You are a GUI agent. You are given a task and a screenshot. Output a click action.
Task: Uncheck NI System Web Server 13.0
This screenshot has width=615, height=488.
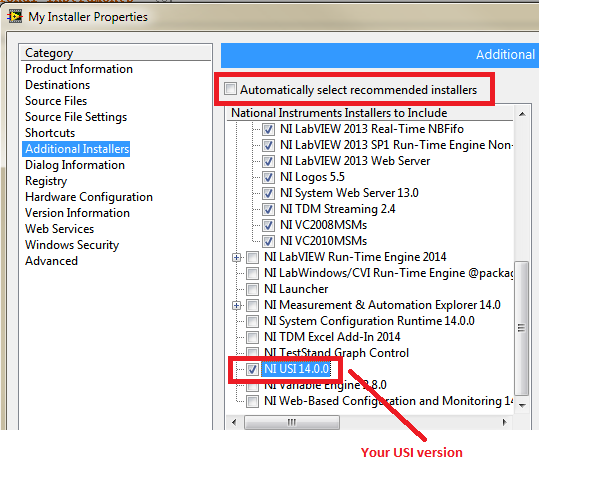pos(268,193)
